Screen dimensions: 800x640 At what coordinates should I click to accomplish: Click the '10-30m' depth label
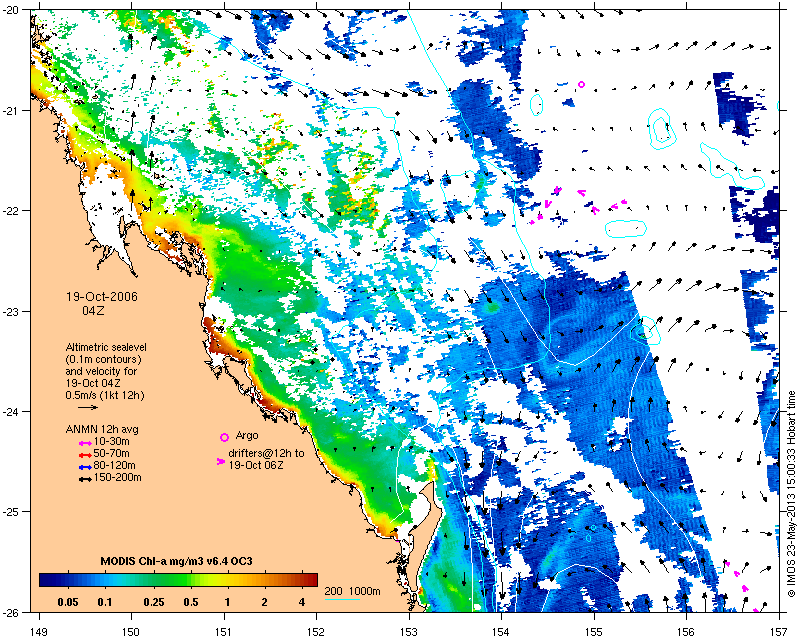[112, 441]
